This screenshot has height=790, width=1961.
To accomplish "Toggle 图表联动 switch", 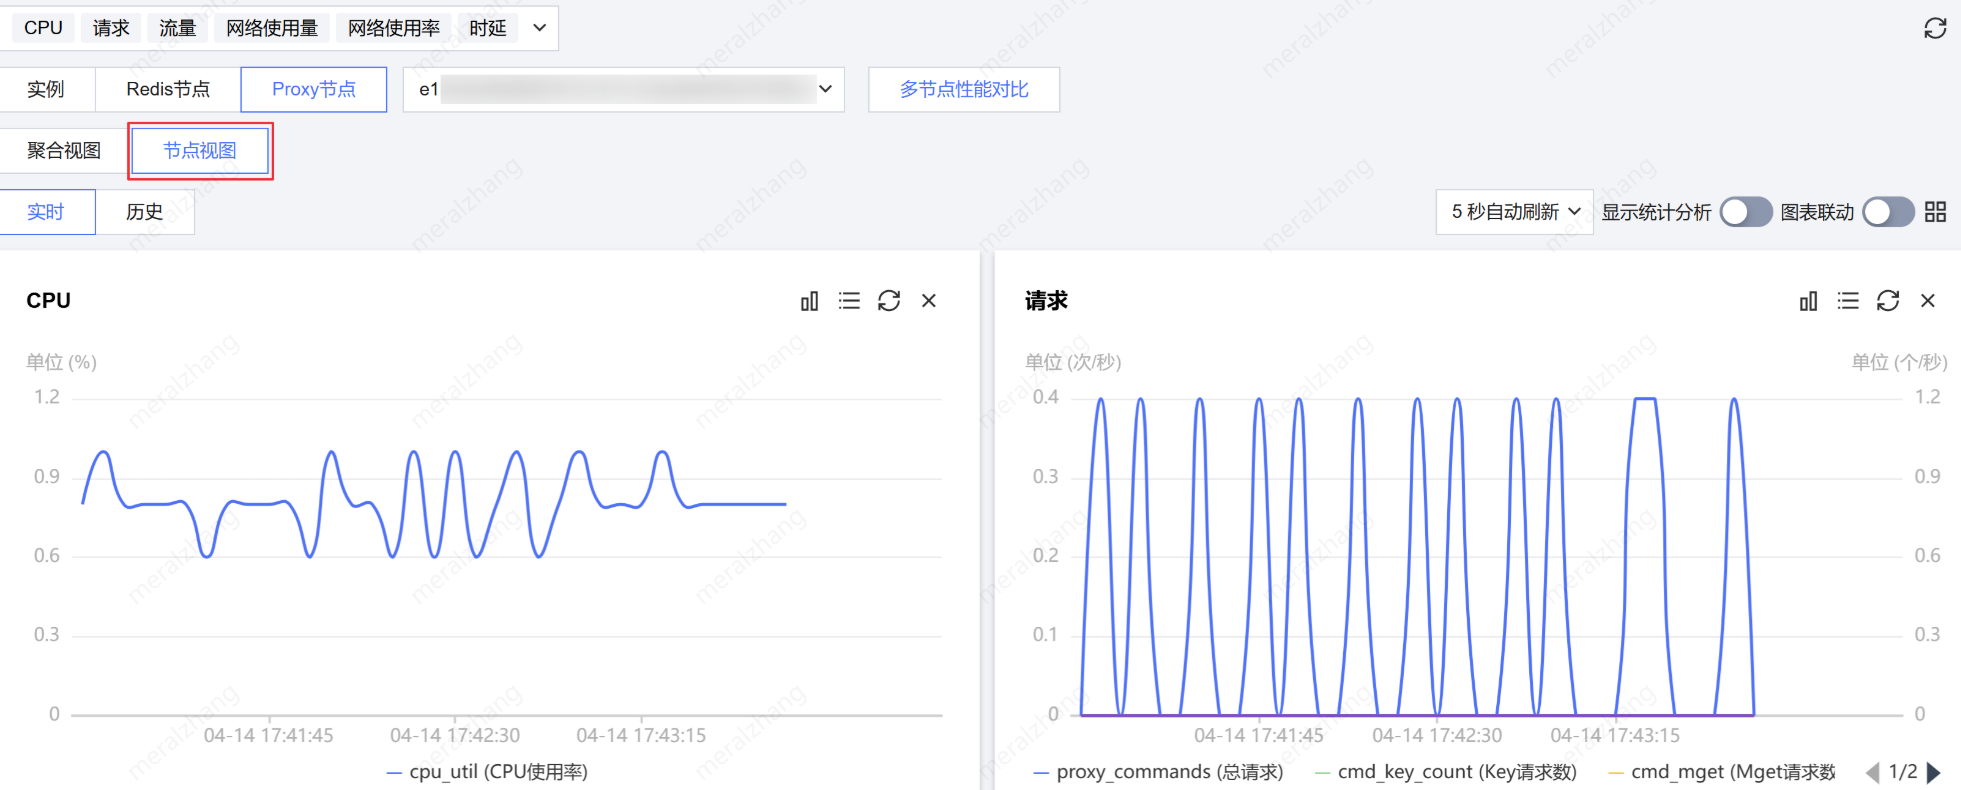I will [x=1888, y=212].
